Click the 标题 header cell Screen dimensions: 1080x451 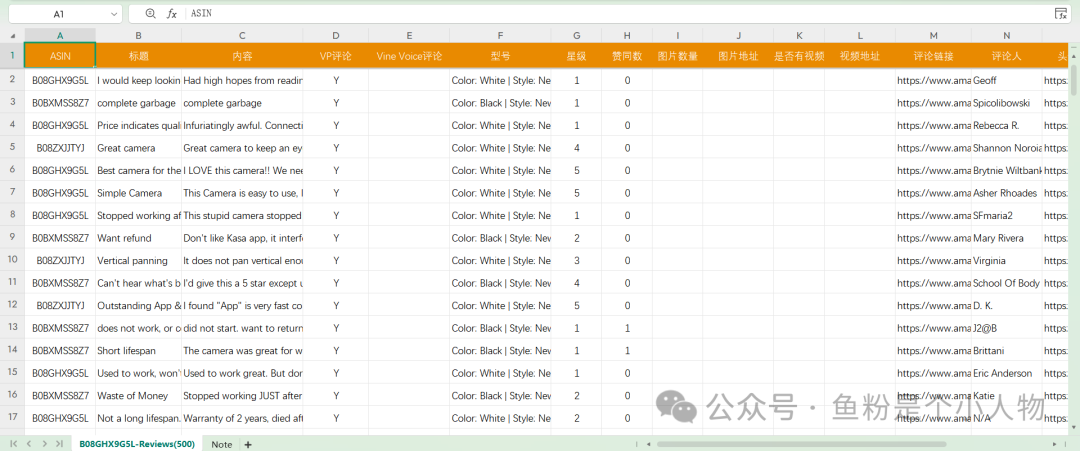tap(138, 56)
